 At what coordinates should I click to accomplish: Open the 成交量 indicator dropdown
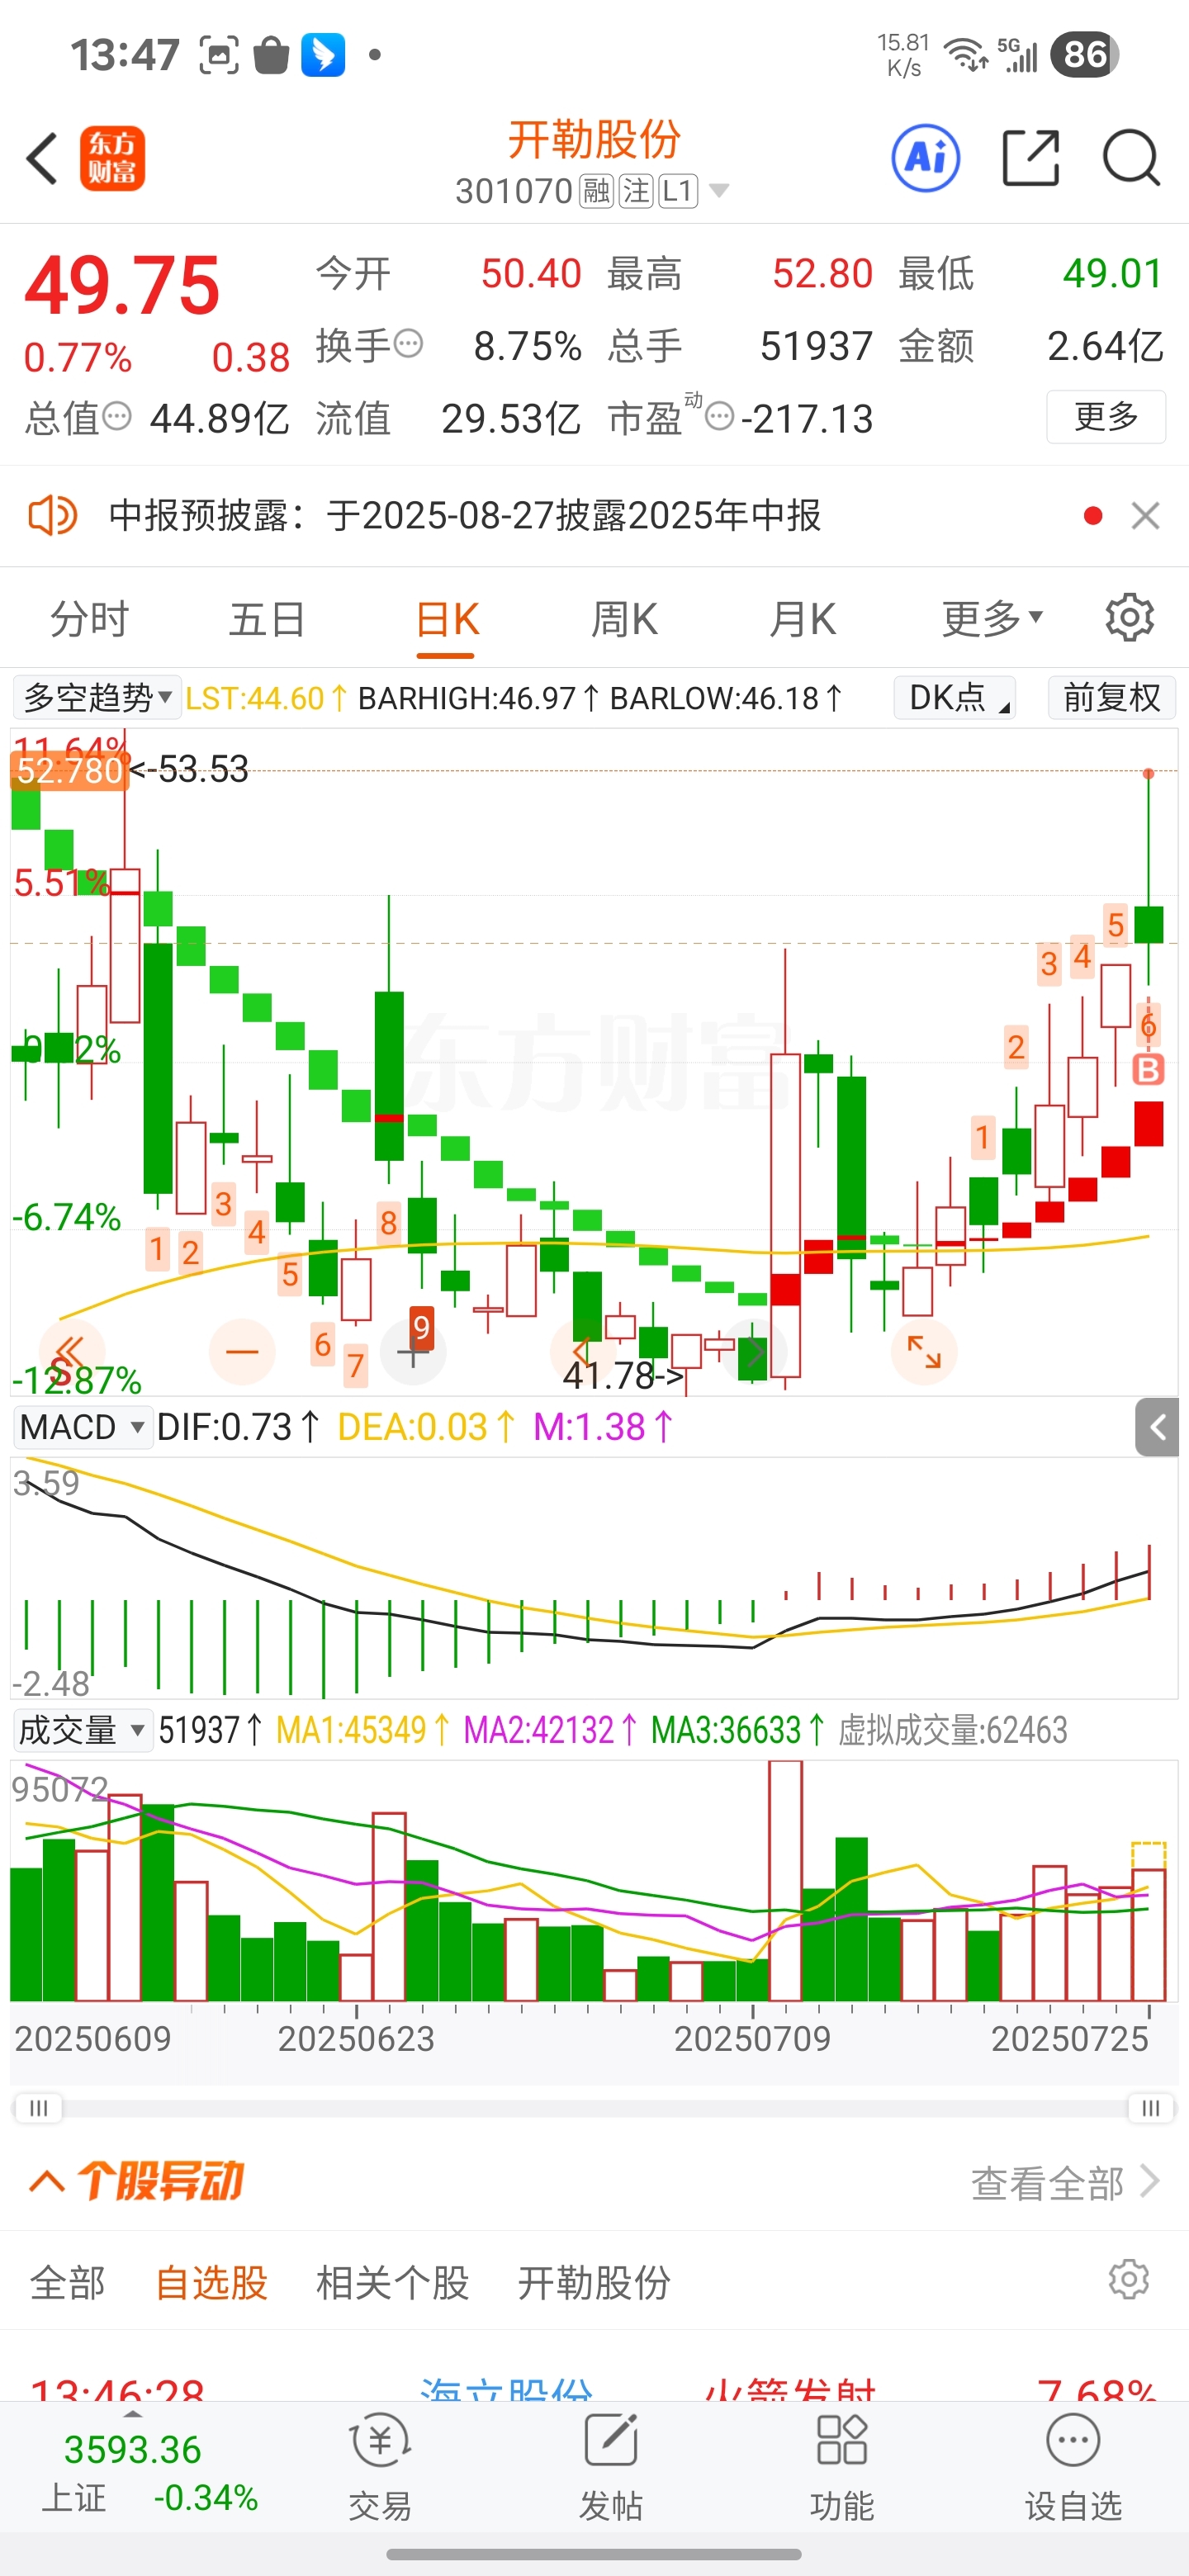[82, 1730]
